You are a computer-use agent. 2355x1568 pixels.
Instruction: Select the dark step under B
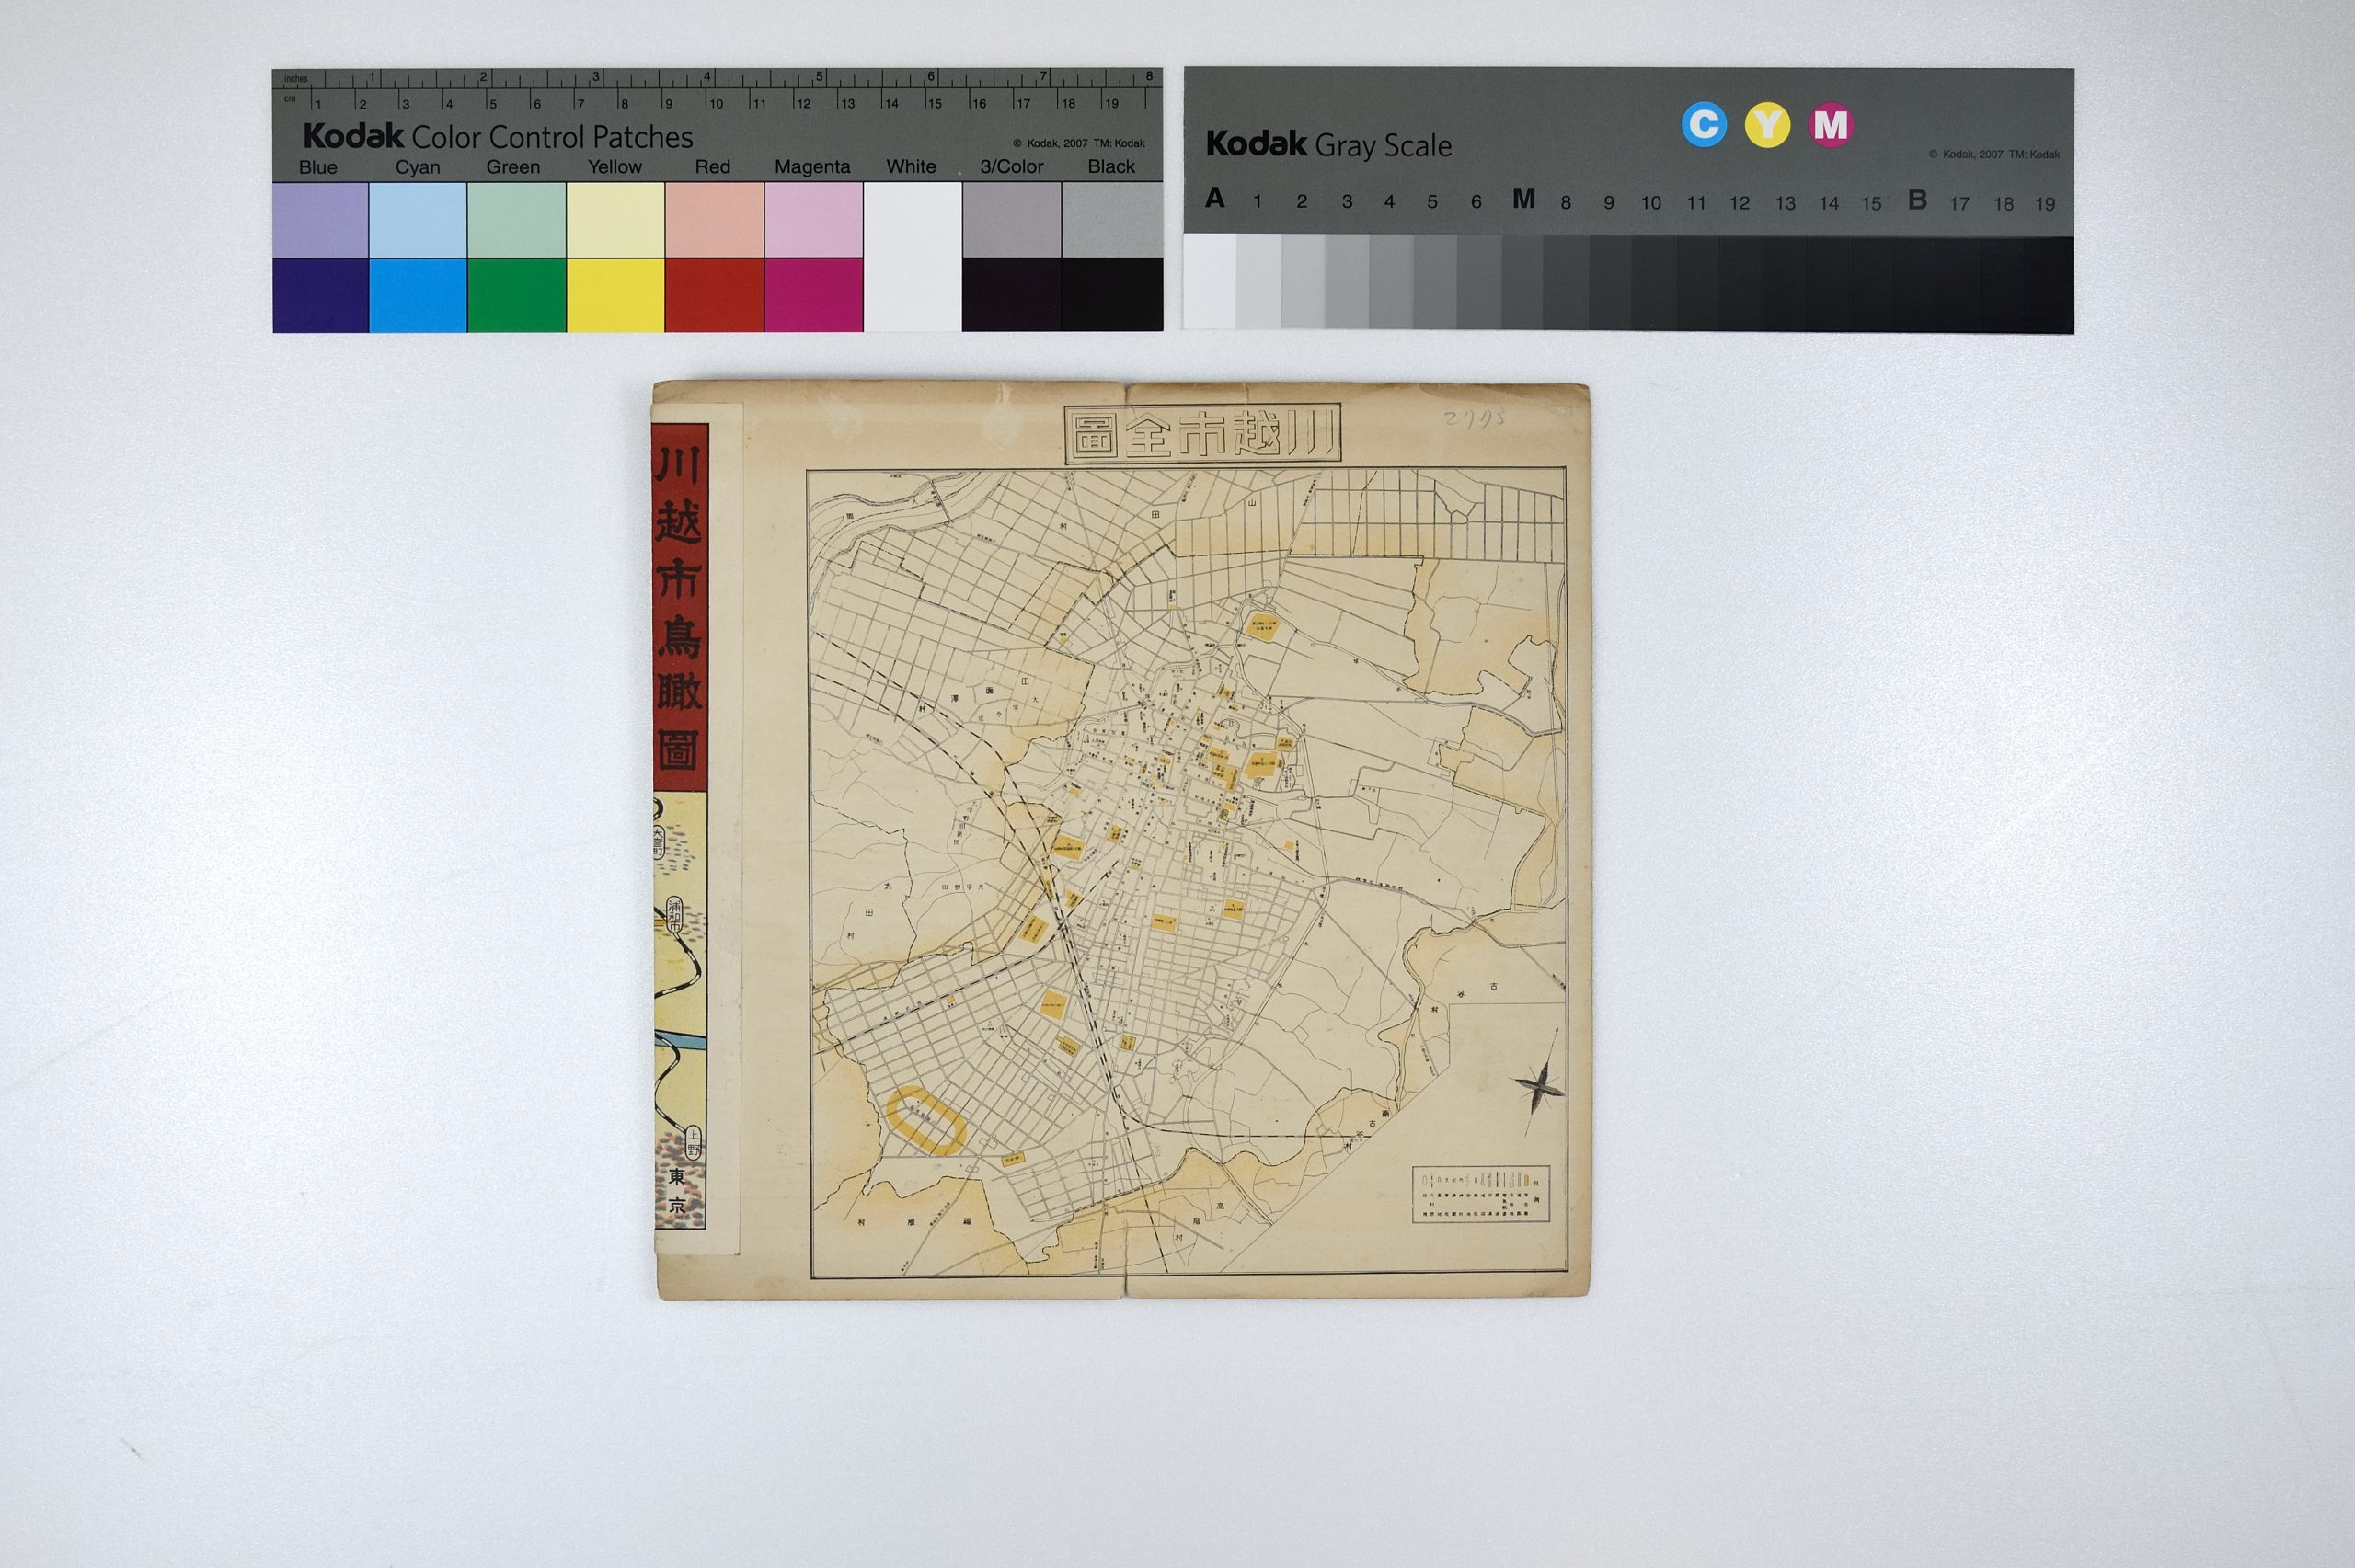pos(1917,285)
